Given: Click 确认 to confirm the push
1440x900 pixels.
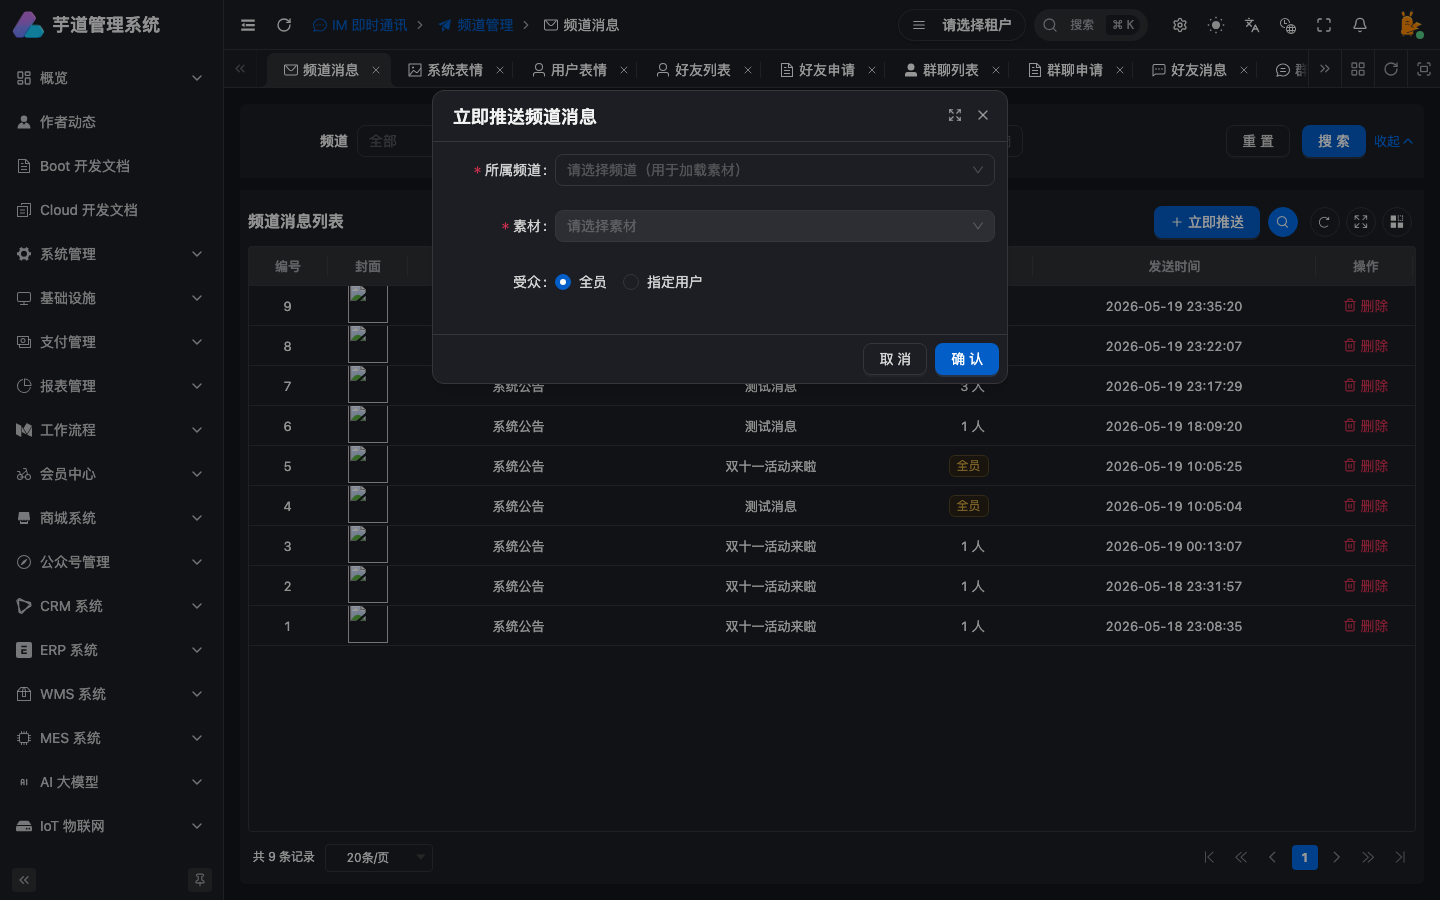Looking at the screenshot, I should point(967,359).
